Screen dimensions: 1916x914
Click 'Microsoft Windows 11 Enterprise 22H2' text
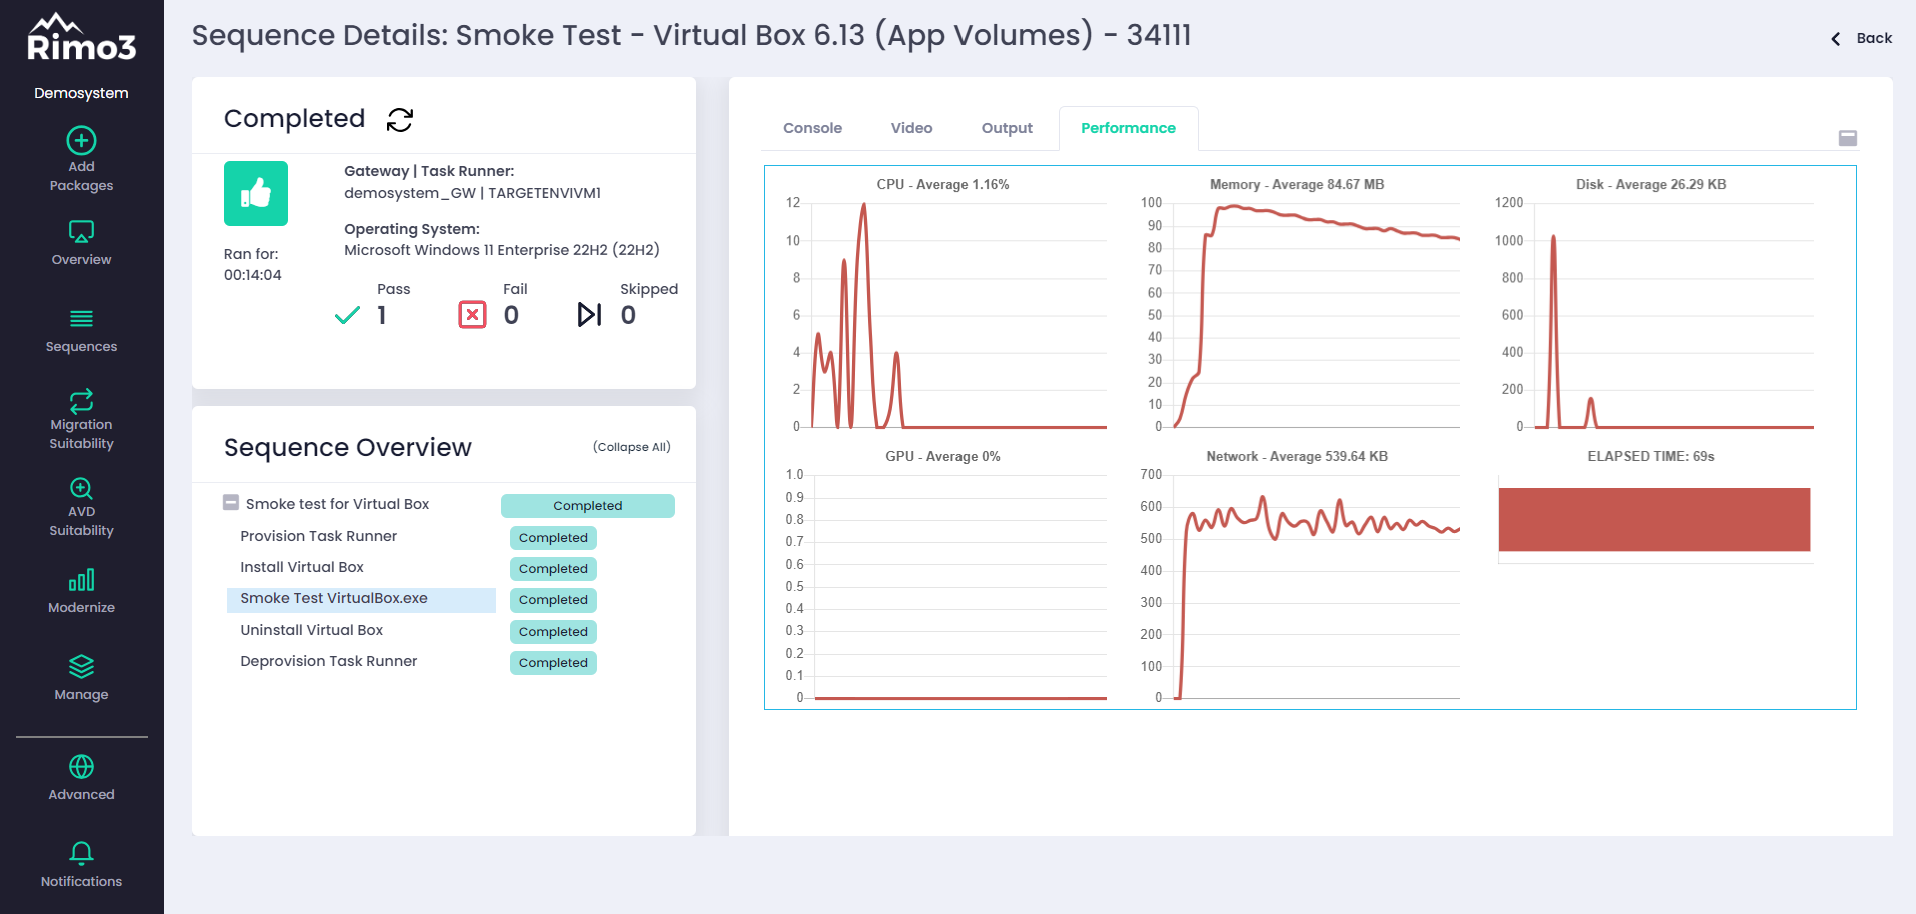[501, 250]
